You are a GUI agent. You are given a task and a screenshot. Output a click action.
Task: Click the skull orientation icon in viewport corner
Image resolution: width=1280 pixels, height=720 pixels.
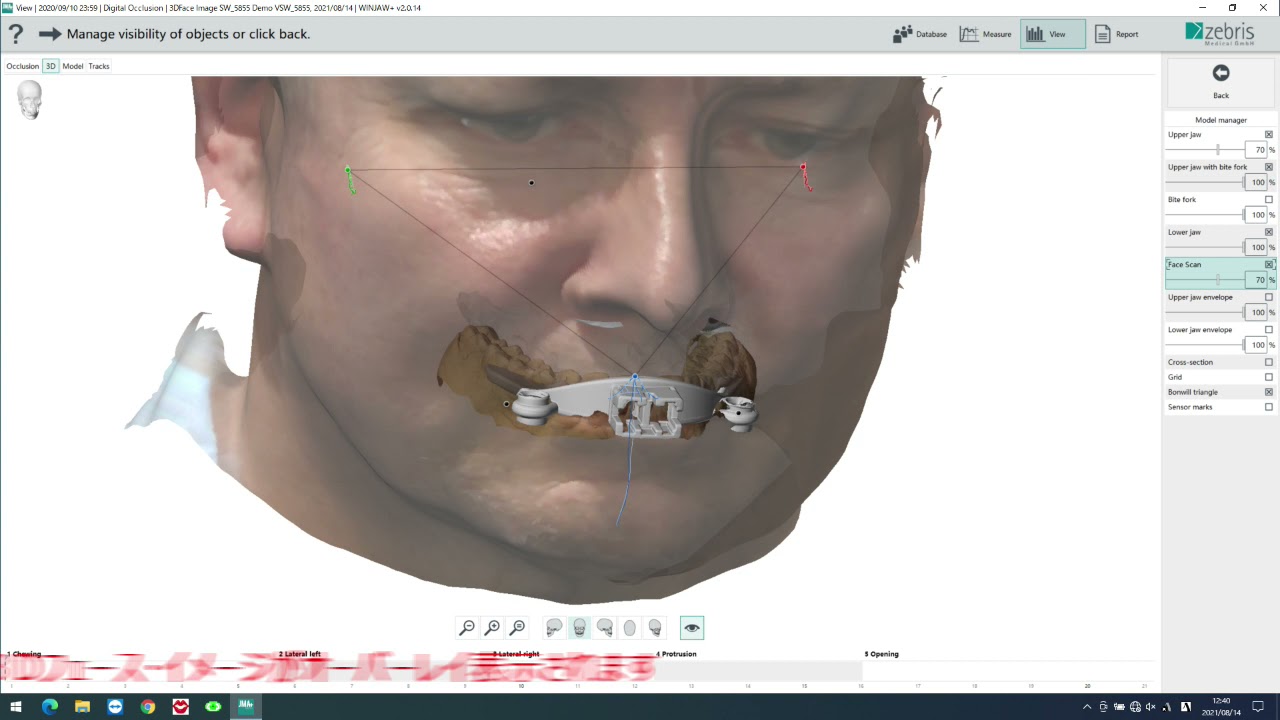click(x=30, y=100)
